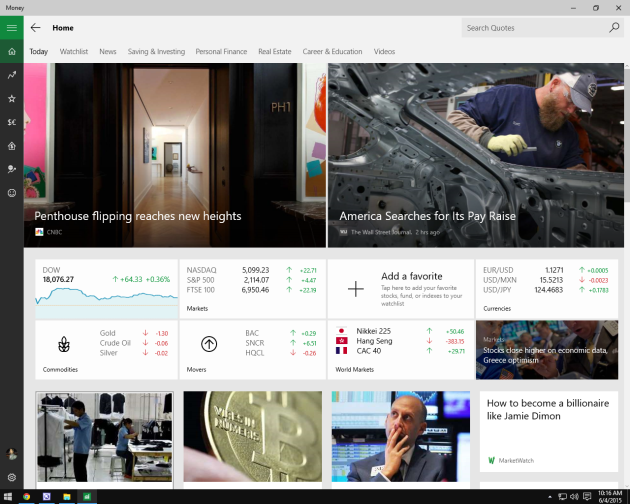Open the Markets tile label
This screenshot has height=504, width=630.
197,308
